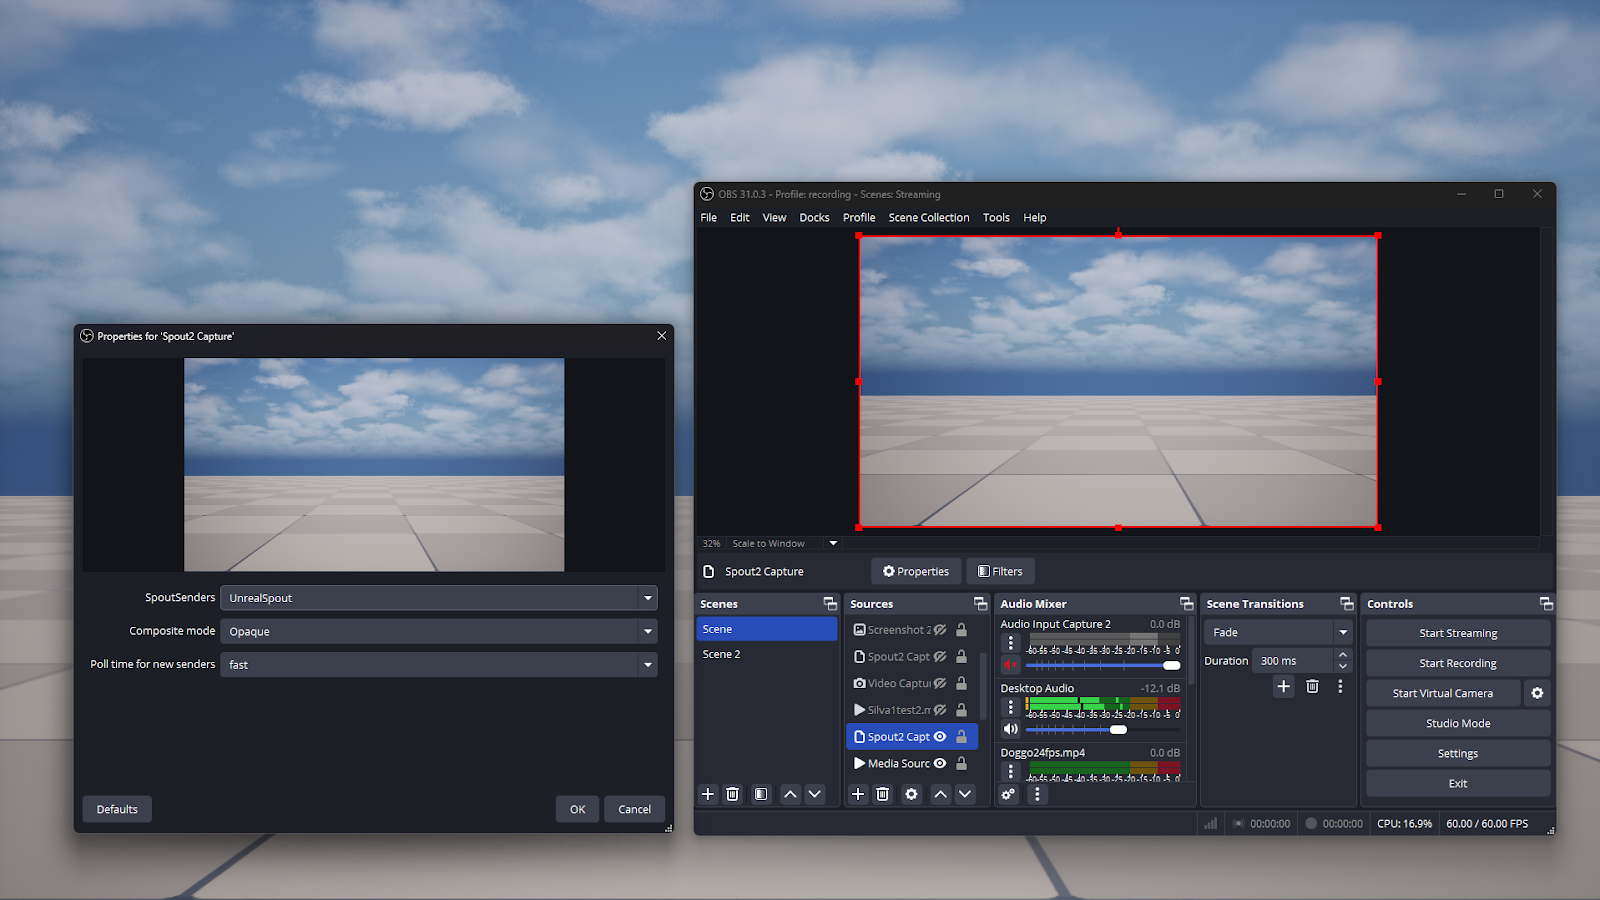Pop out the Audio Mixer dock
1600x900 pixels.
(x=1186, y=604)
